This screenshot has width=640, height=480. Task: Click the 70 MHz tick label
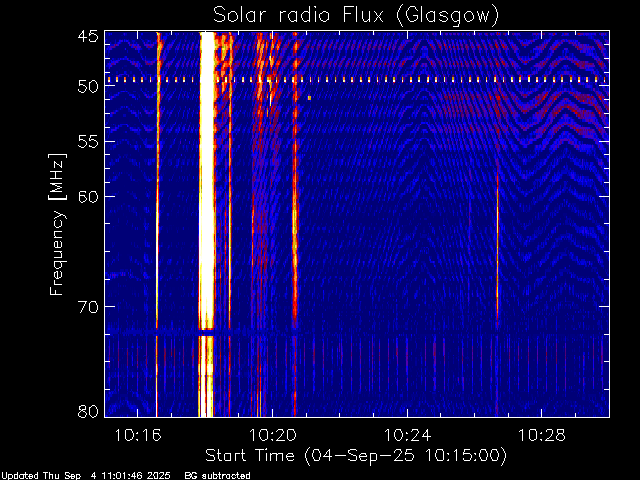[88, 306]
